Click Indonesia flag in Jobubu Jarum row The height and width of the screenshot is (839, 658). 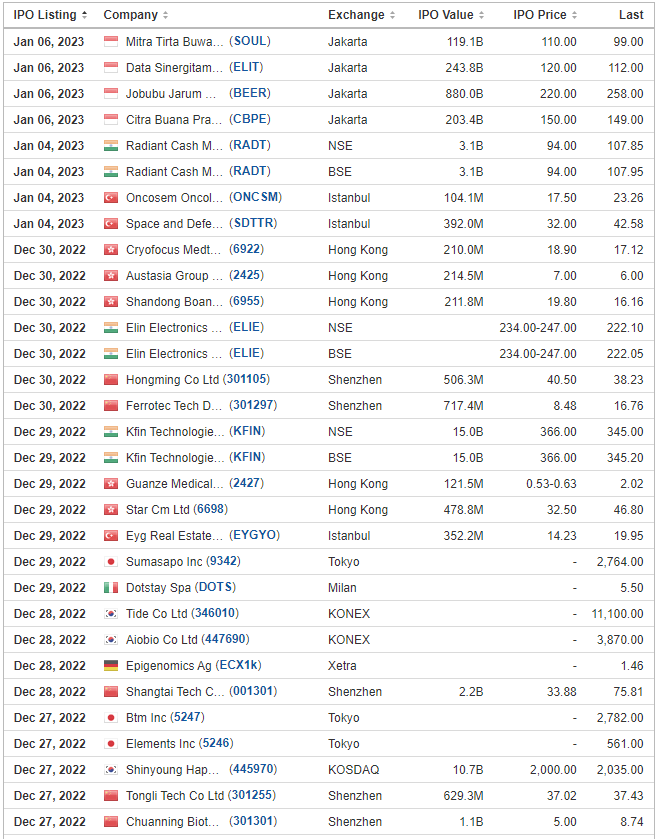click(x=111, y=94)
